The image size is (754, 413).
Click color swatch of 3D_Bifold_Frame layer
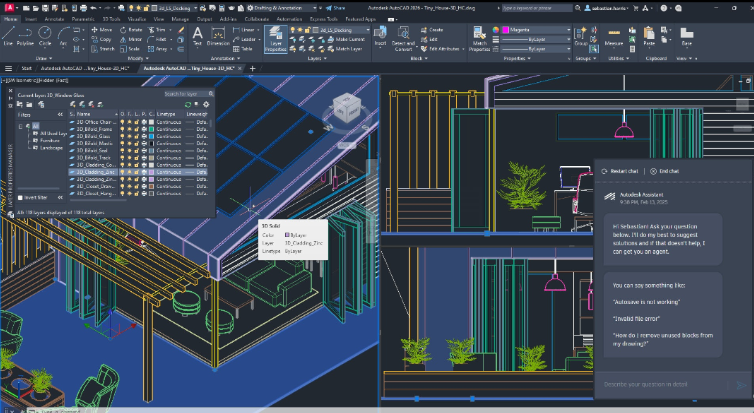click(x=151, y=129)
